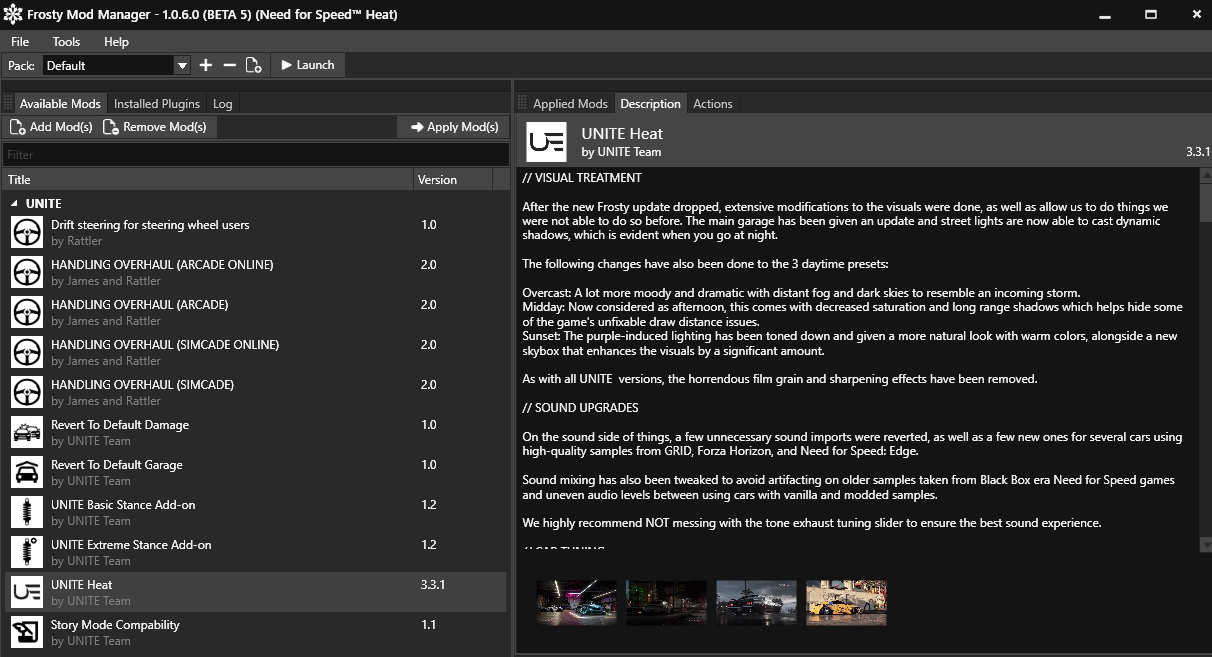Screen dimensions: 1212x657
Task: Open the File menu
Action: point(20,41)
